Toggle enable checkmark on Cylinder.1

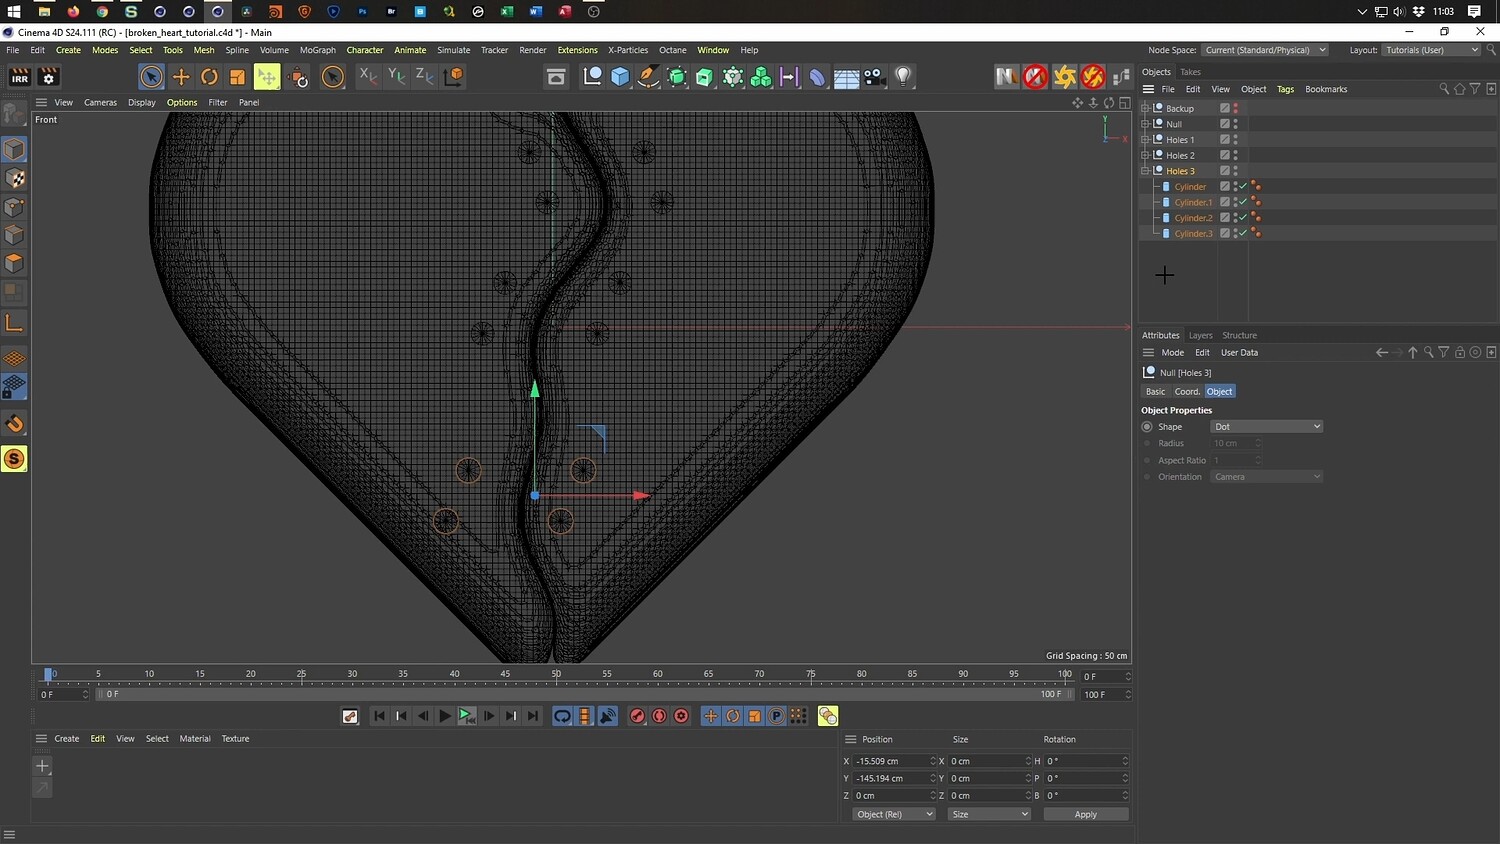(1243, 202)
